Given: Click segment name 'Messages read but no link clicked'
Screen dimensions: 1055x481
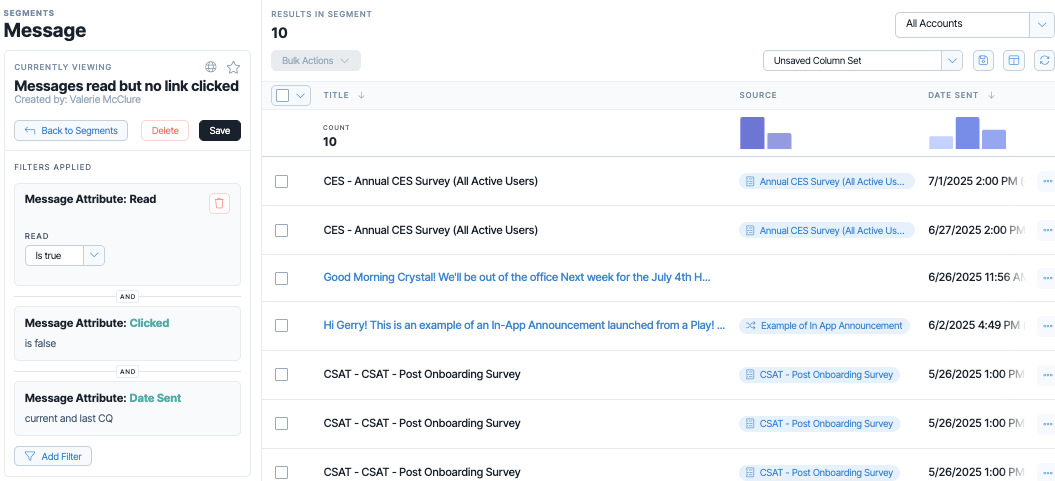Looking at the screenshot, I should 126,86.
